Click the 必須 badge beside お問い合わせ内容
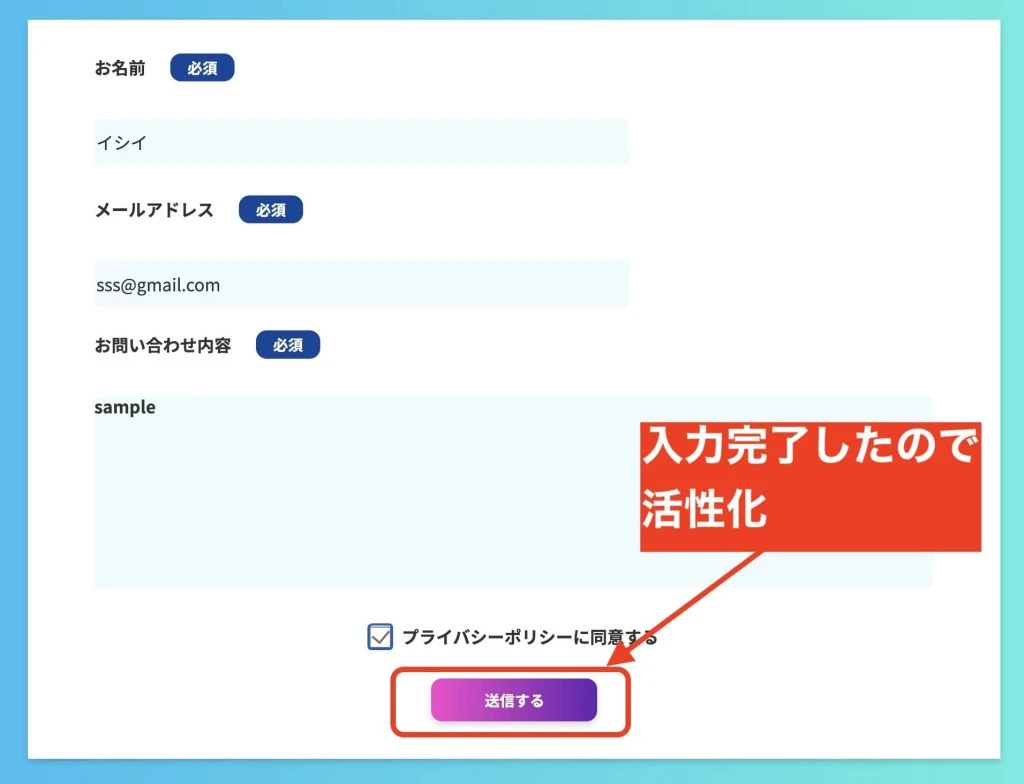This screenshot has height=784, width=1024. coord(288,345)
